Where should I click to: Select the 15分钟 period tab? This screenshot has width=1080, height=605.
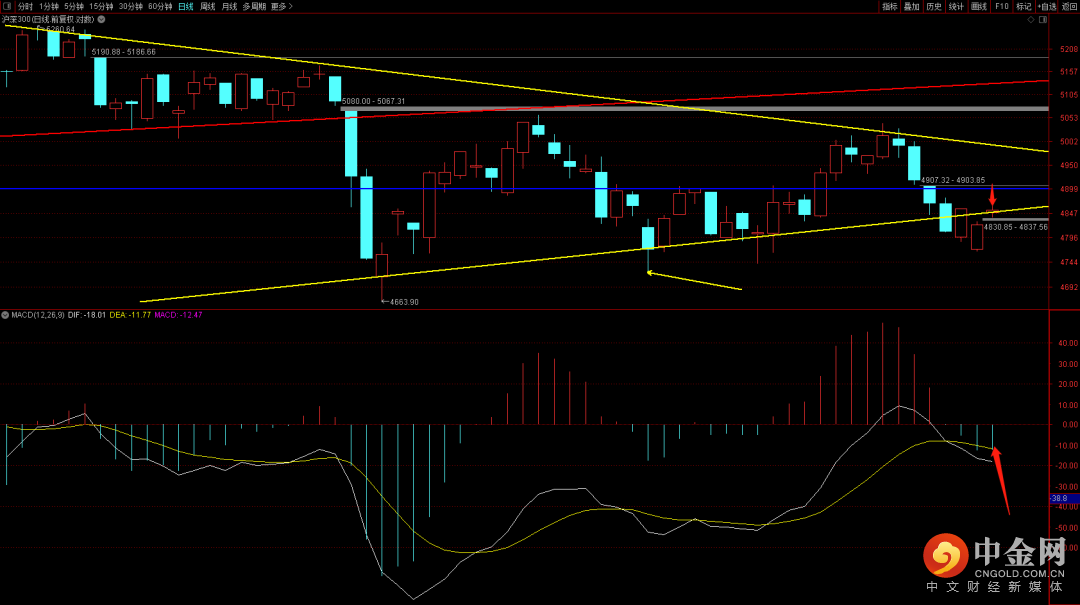101,6
